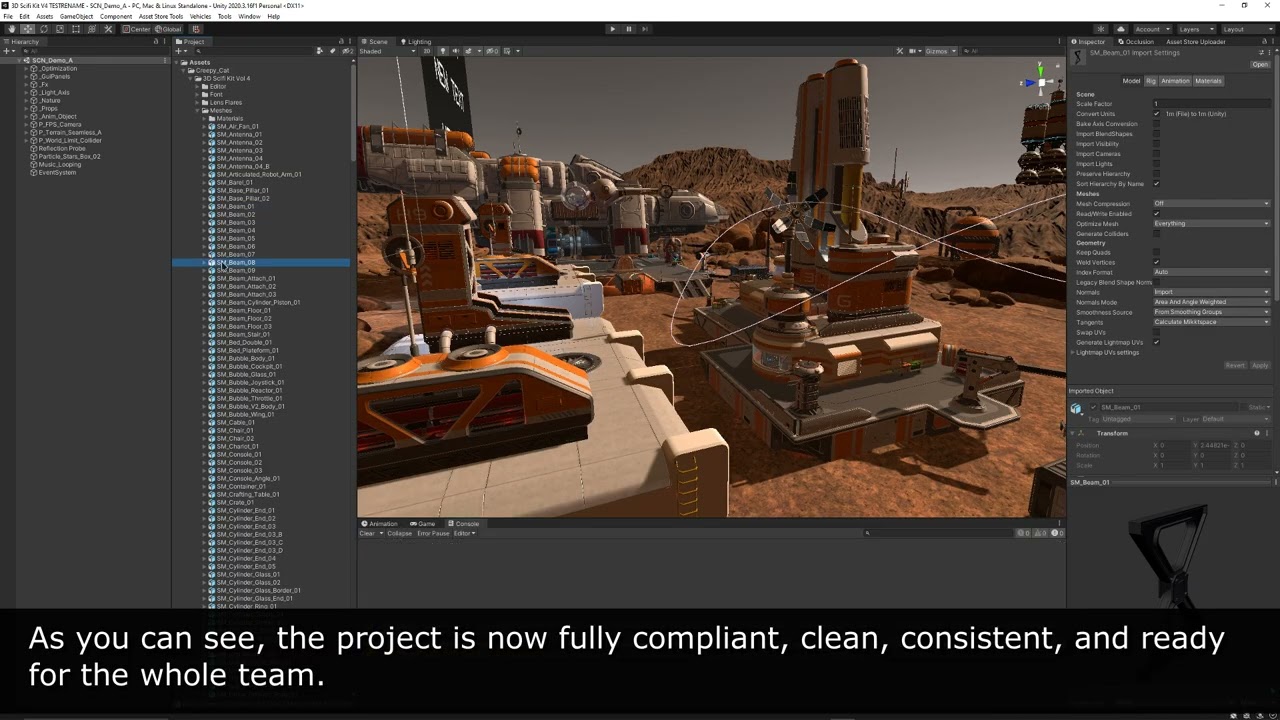Expand Lightmap UVs settings foldout
The width and height of the screenshot is (1280, 720).
[1073, 352]
